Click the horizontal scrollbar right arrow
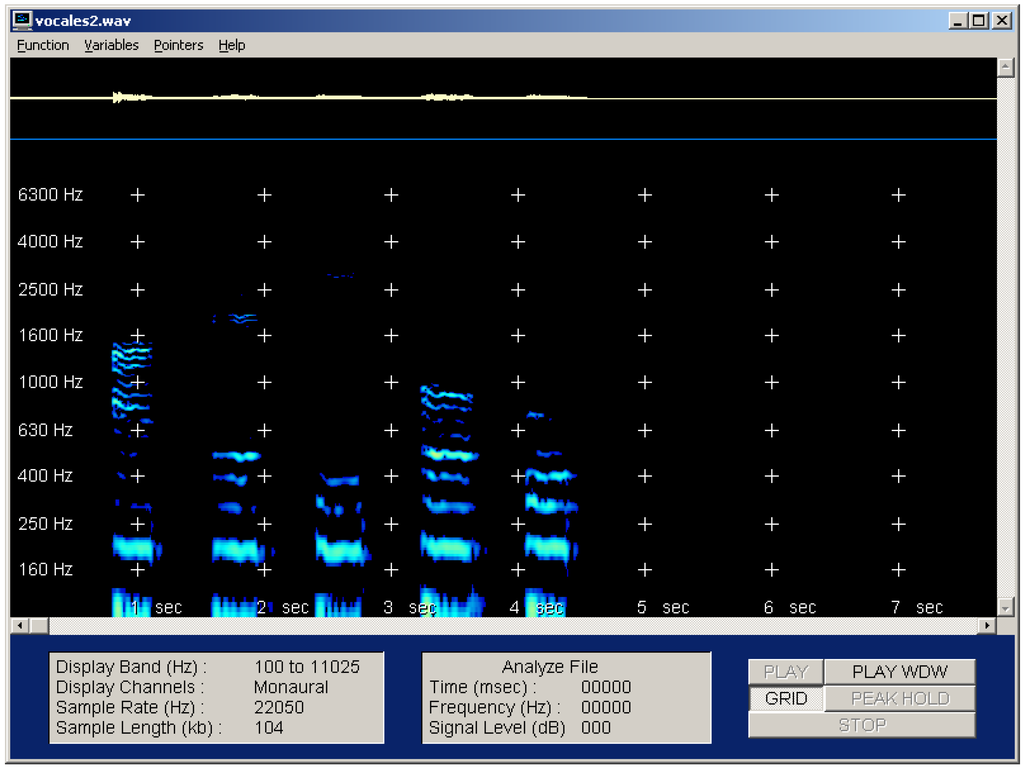 coord(985,624)
